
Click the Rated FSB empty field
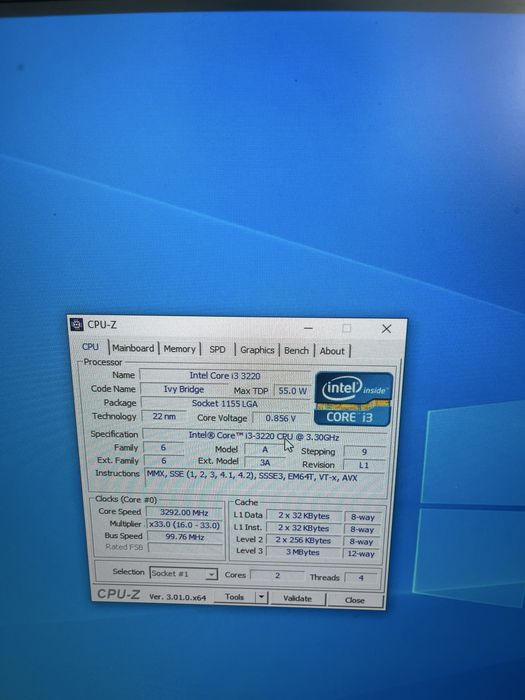click(185, 548)
